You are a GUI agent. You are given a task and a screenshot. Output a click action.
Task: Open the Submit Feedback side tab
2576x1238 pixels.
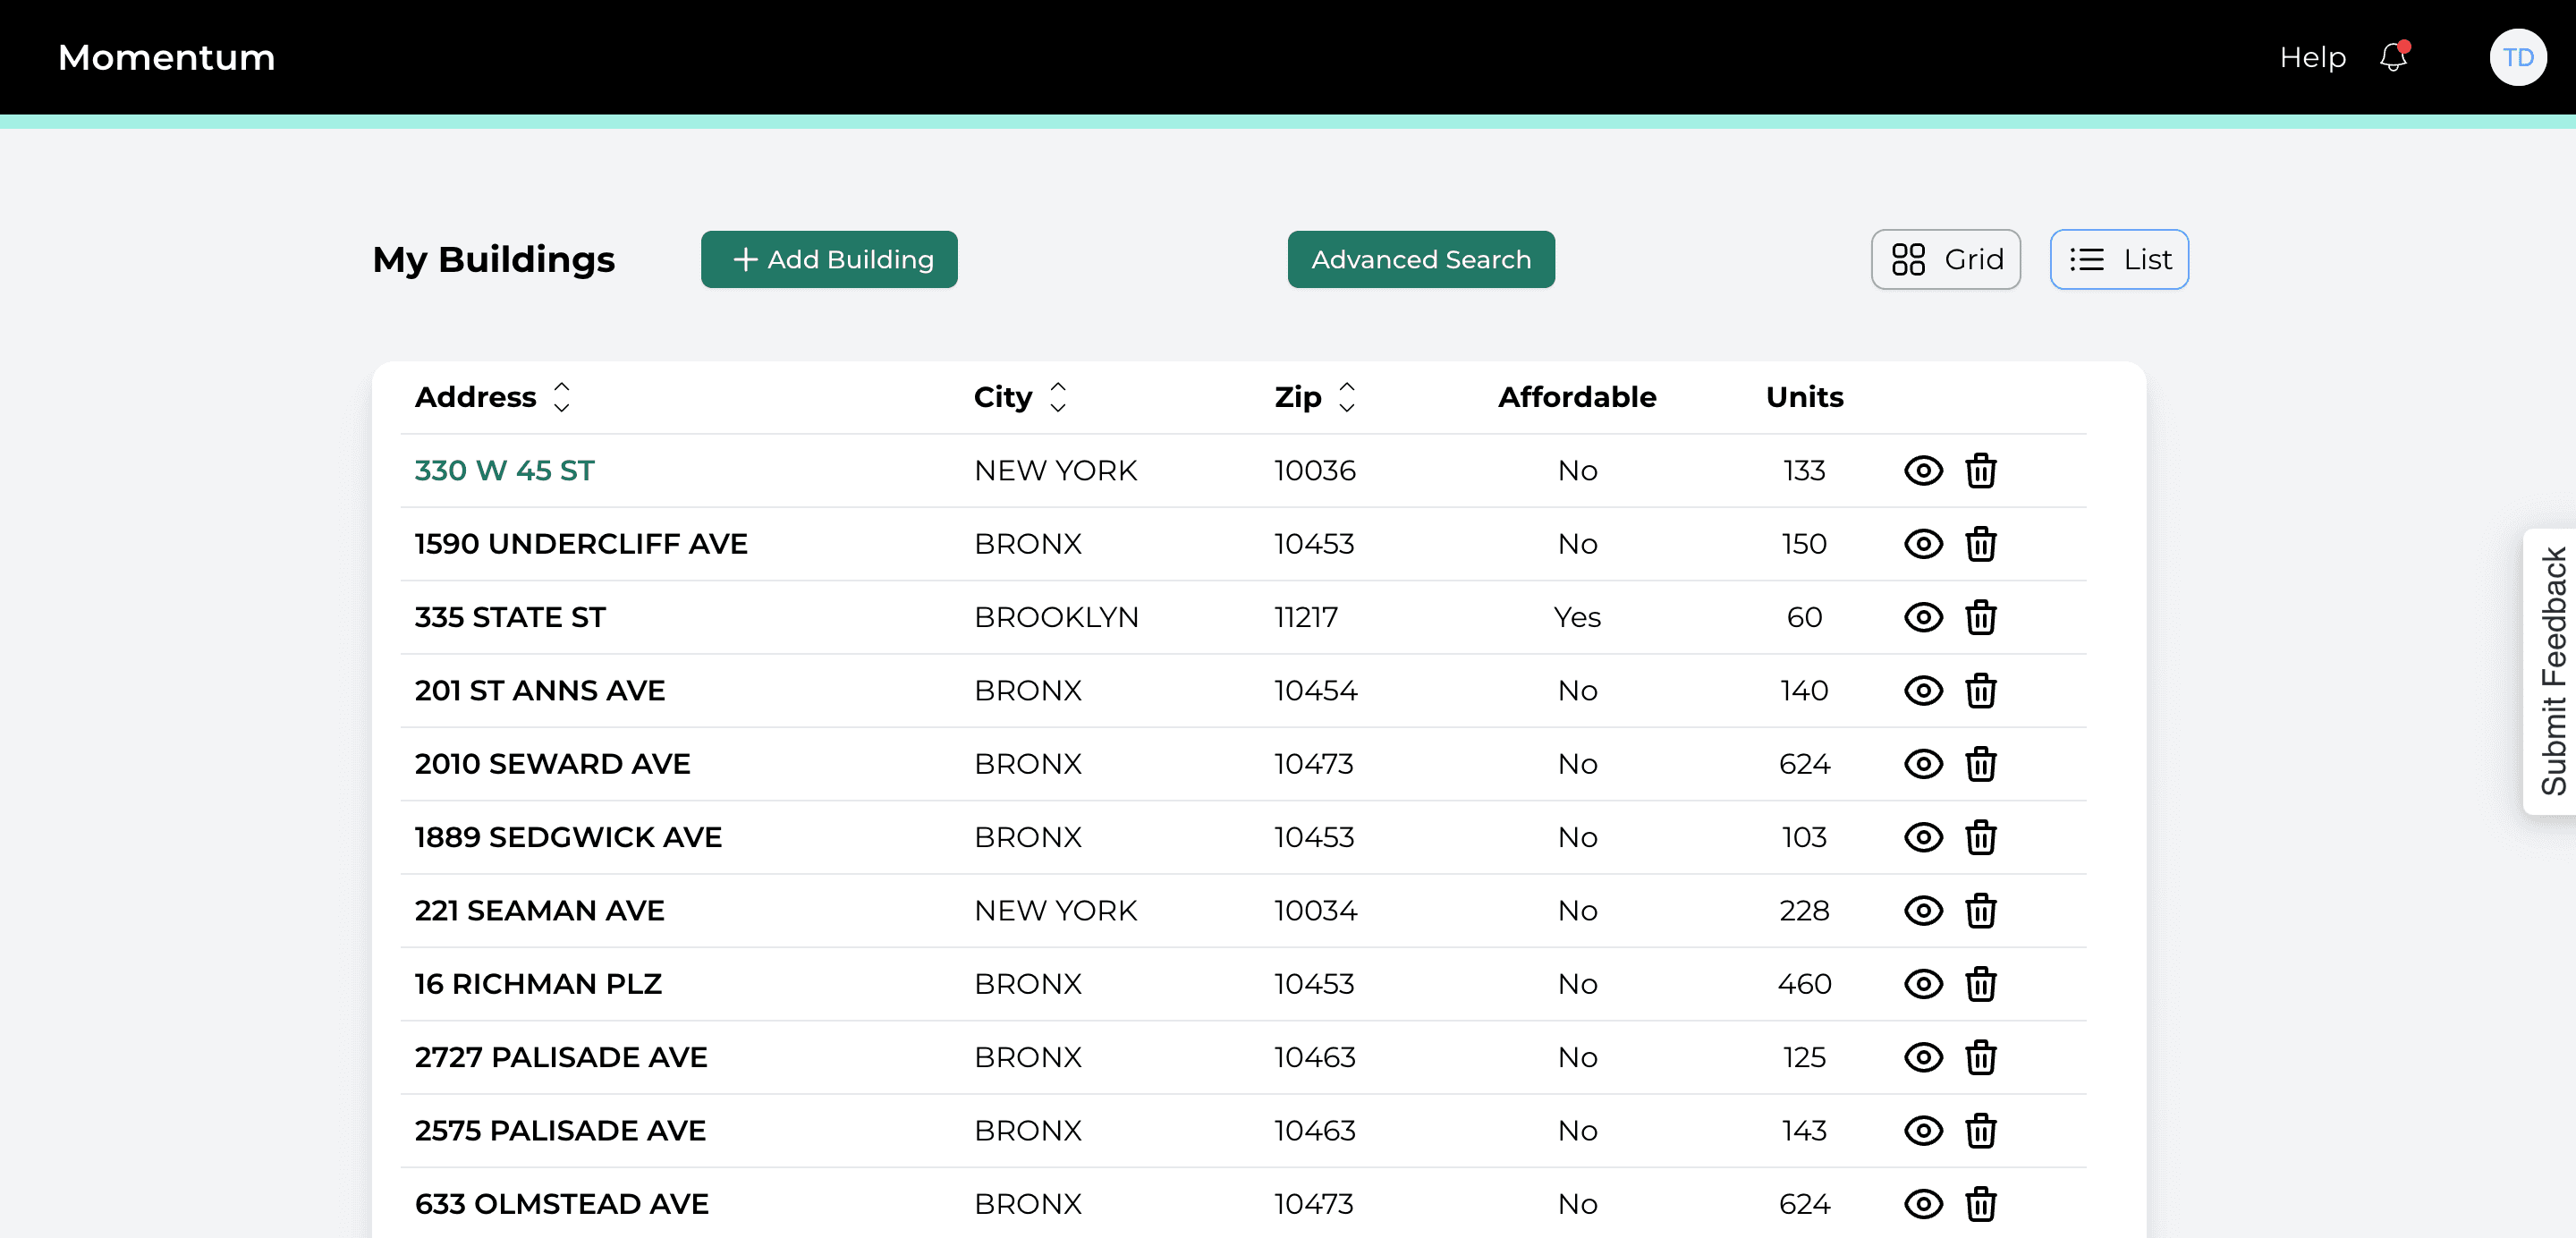tap(2551, 671)
